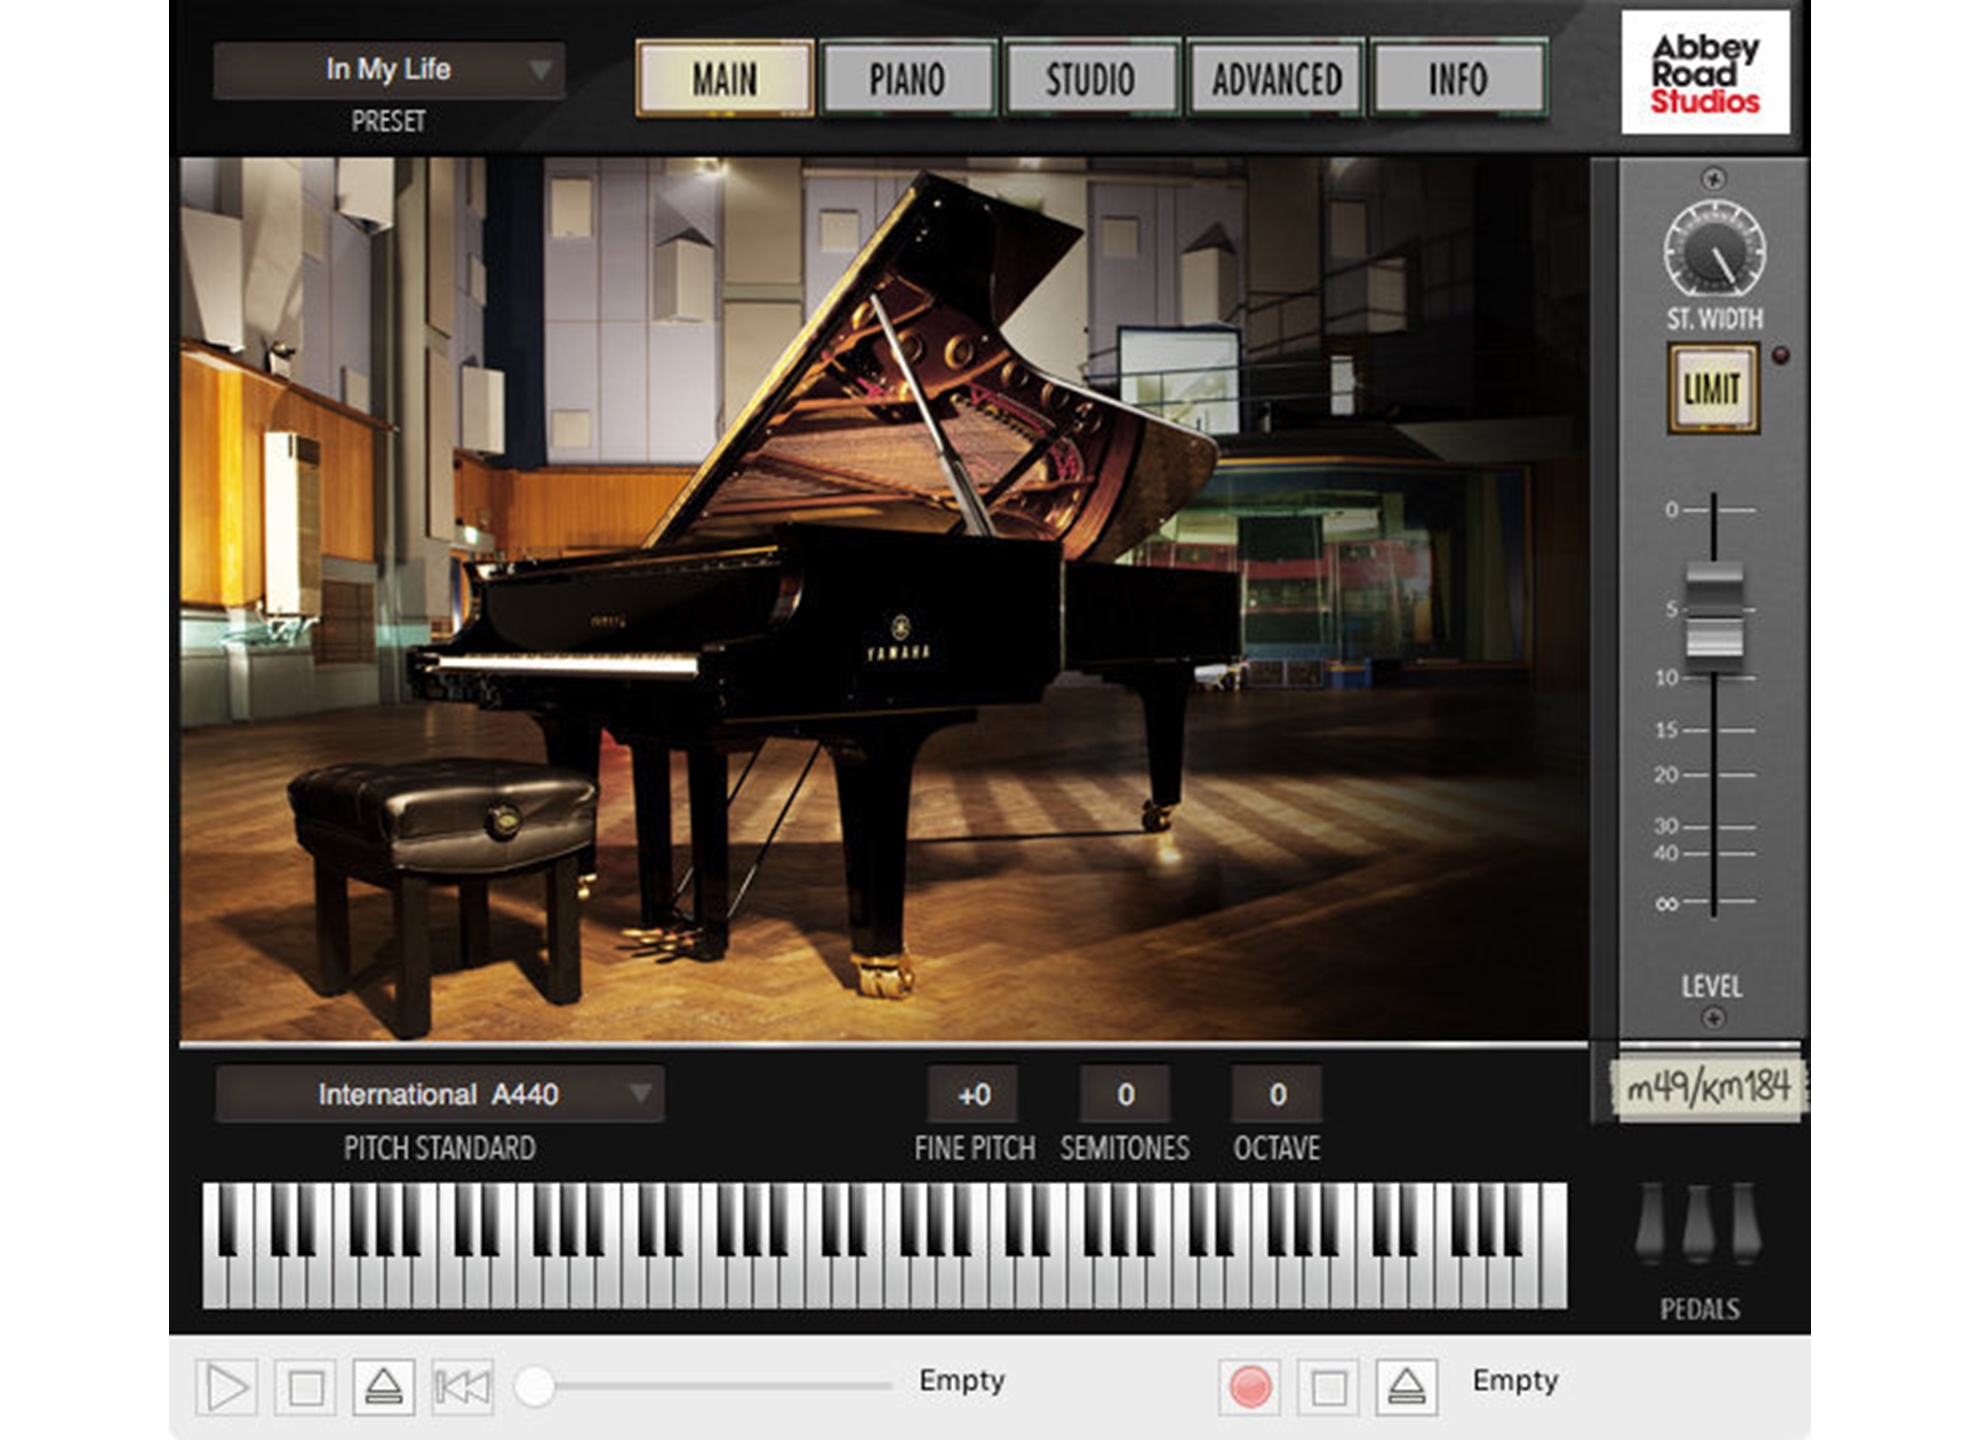
Task: Click the small plus above ST. WIDTH
Action: pos(1713,179)
